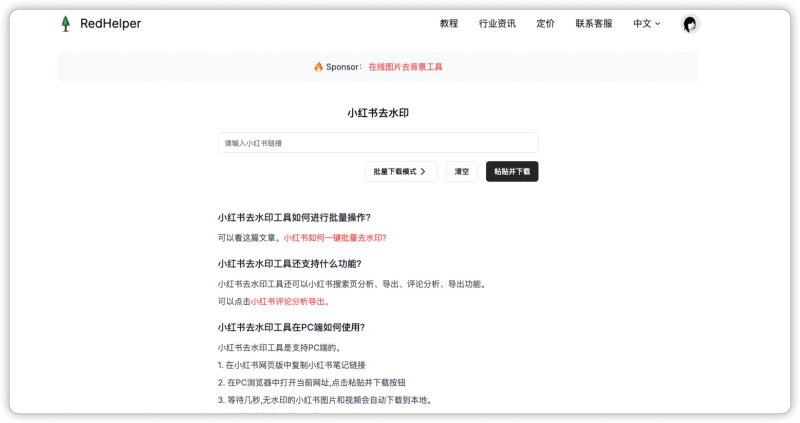Focus the 请输入小红书链接 input field
This screenshot has height=423, width=800.
(378, 143)
